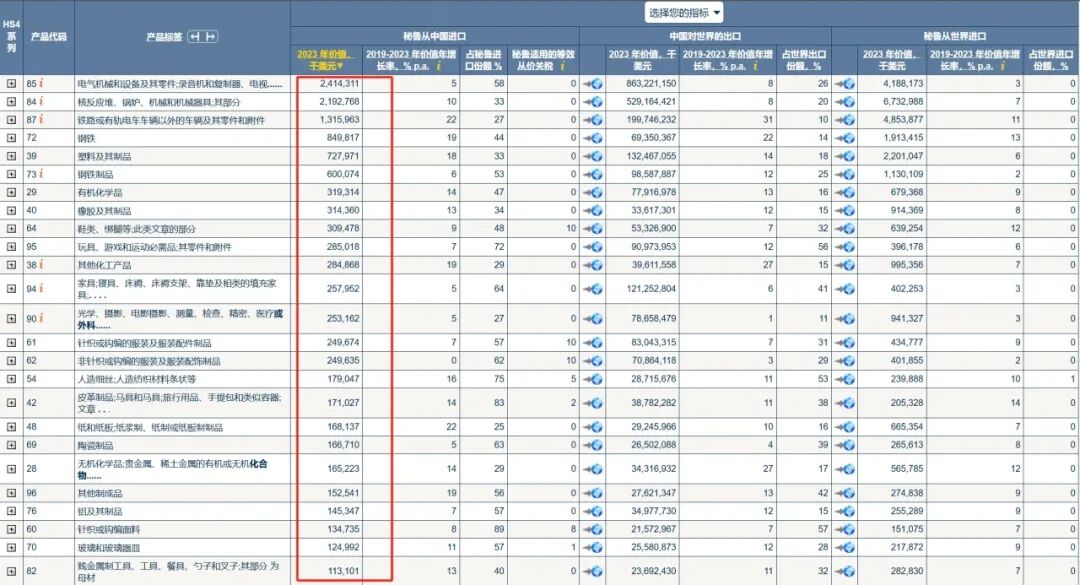Open product 核反应堆、锅炉 label

tap(159, 101)
